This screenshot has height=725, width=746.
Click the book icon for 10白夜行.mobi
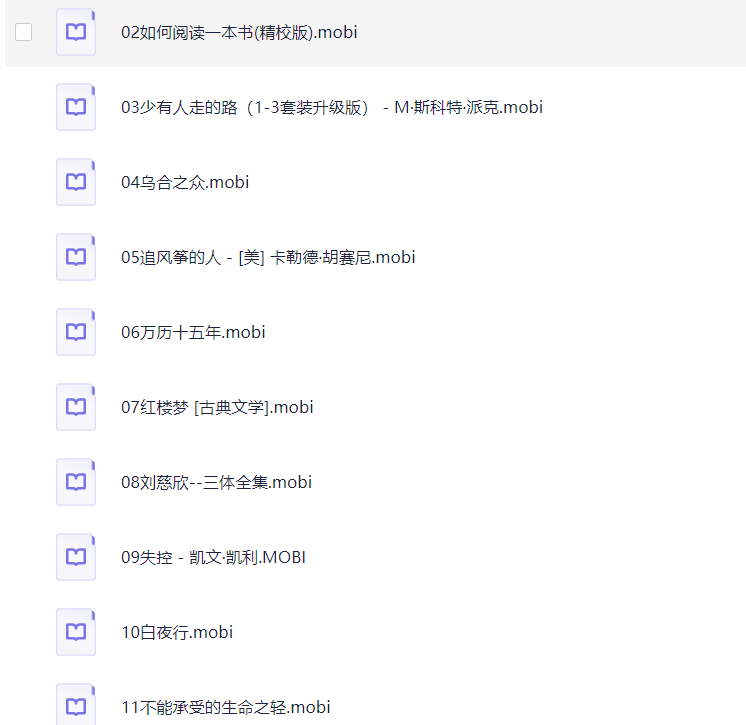(x=76, y=632)
